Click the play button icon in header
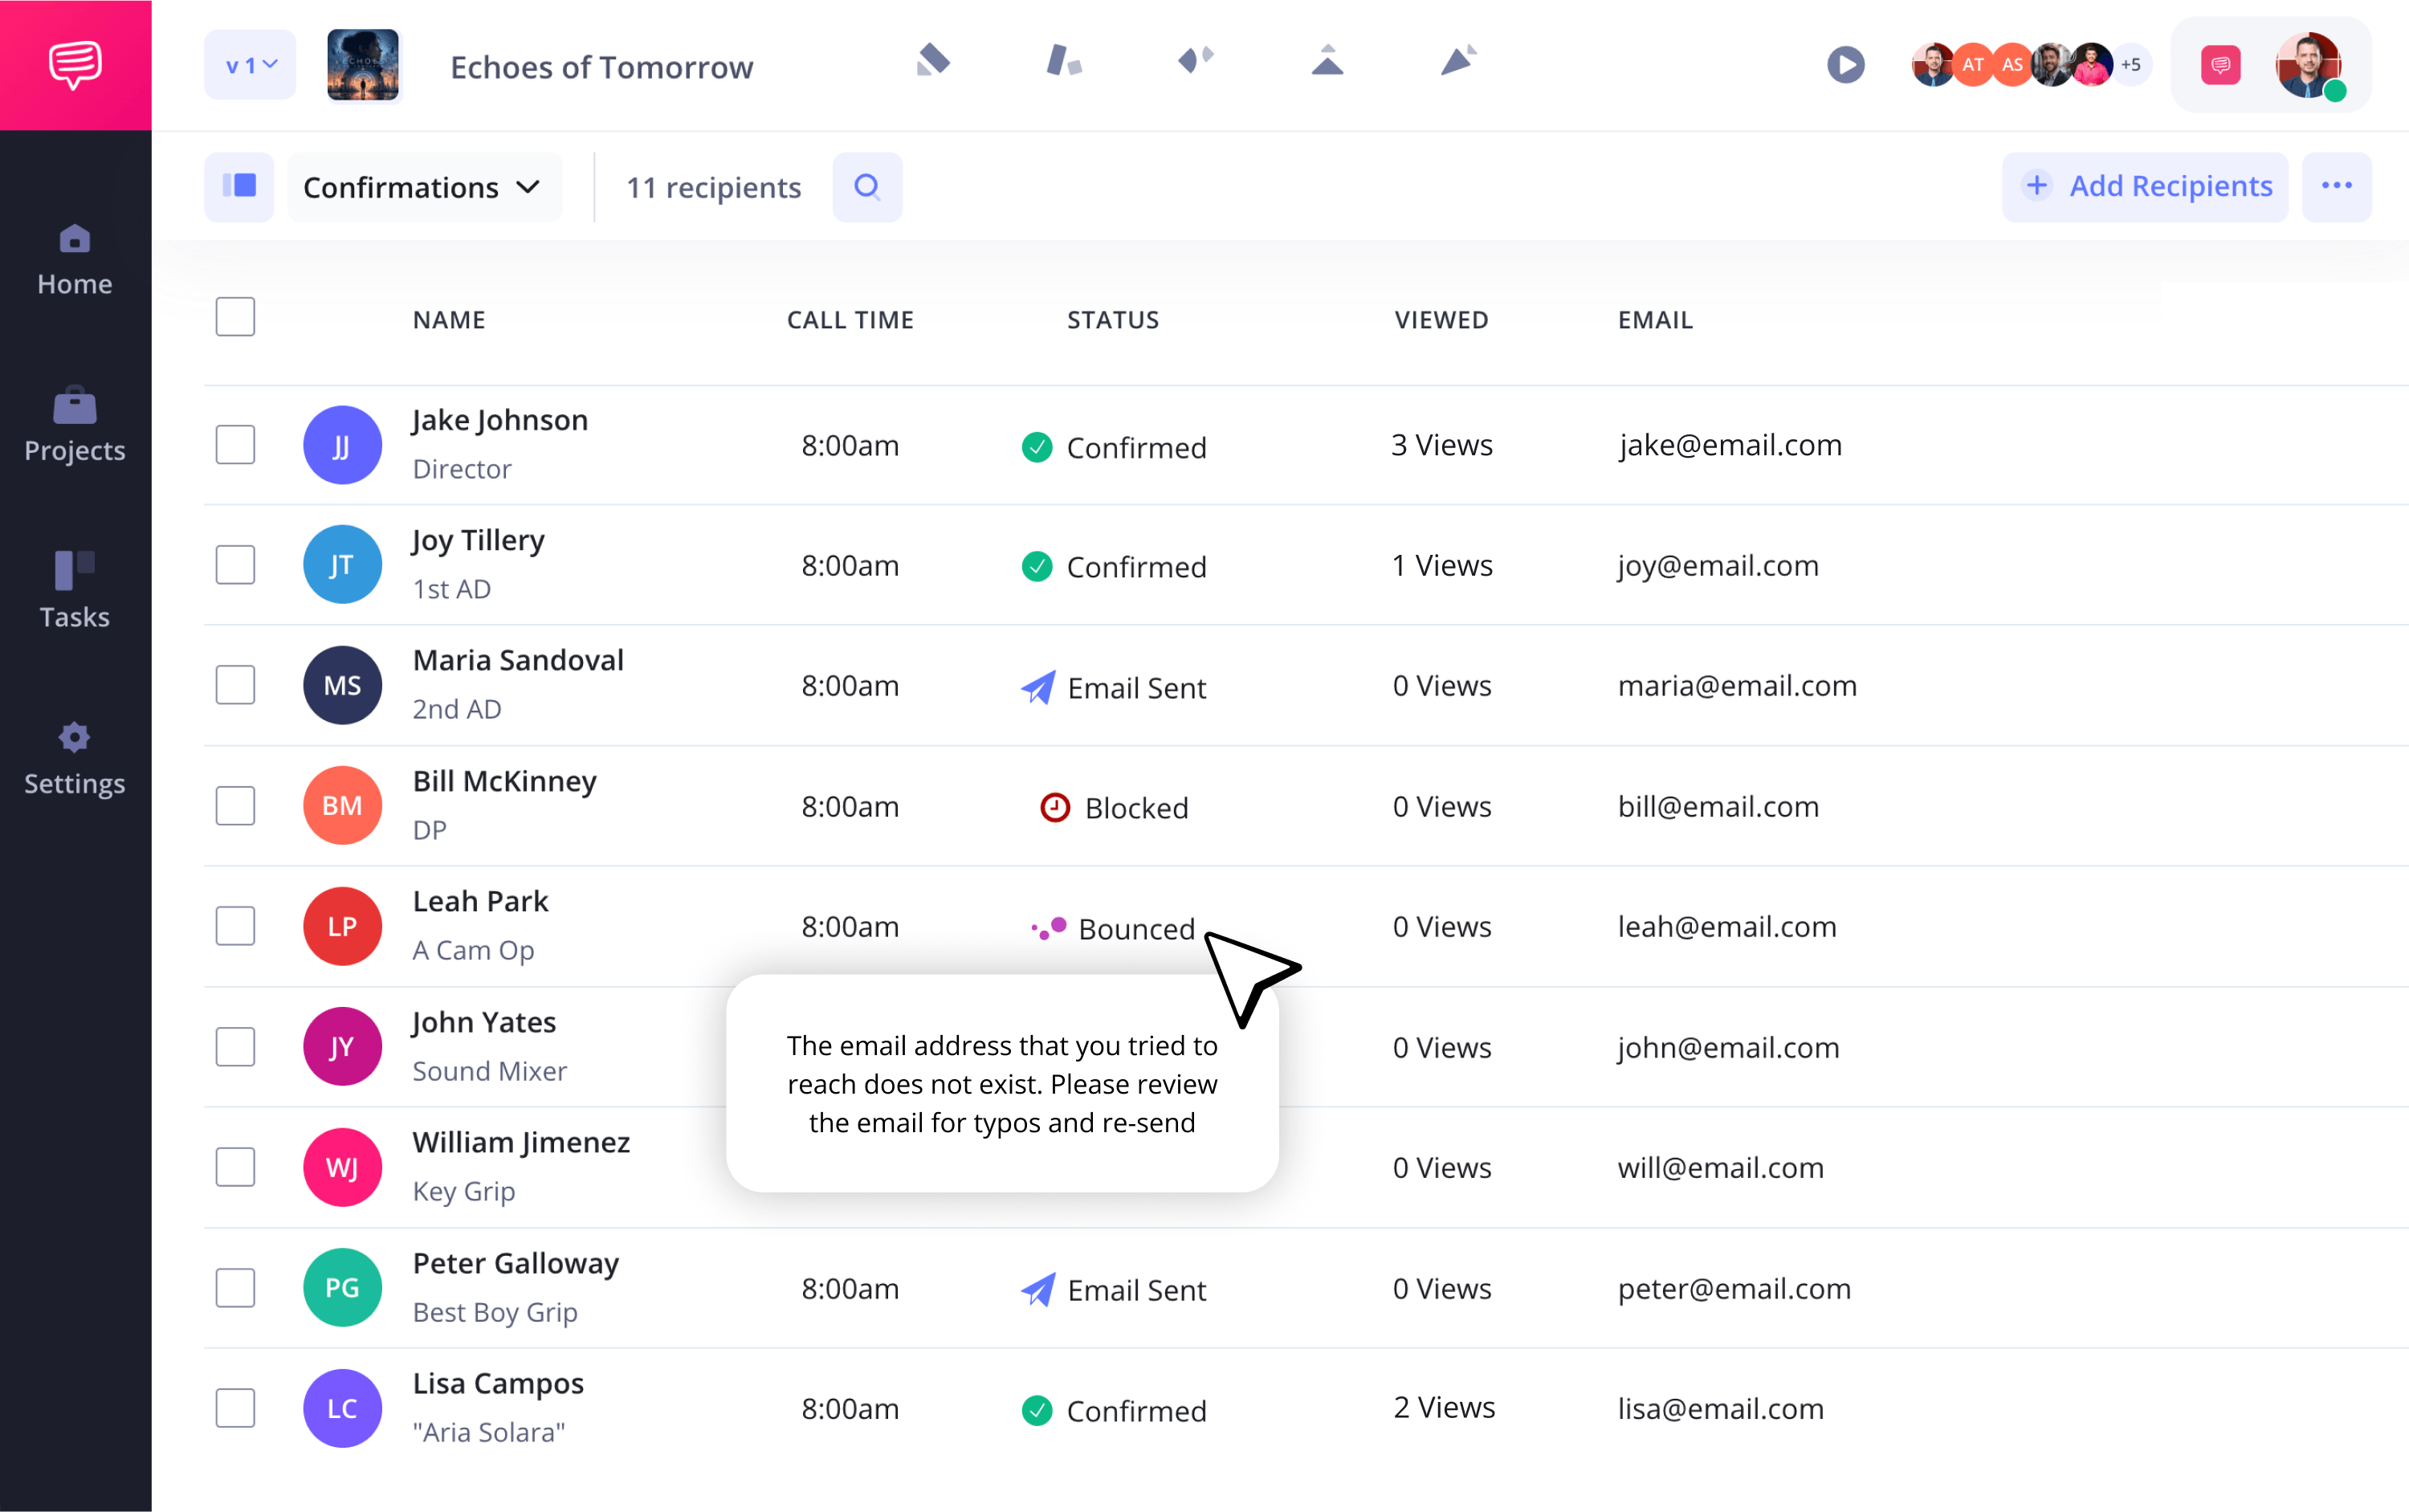The height and width of the screenshot is (1512, 2409). (x=1845, y=65)
